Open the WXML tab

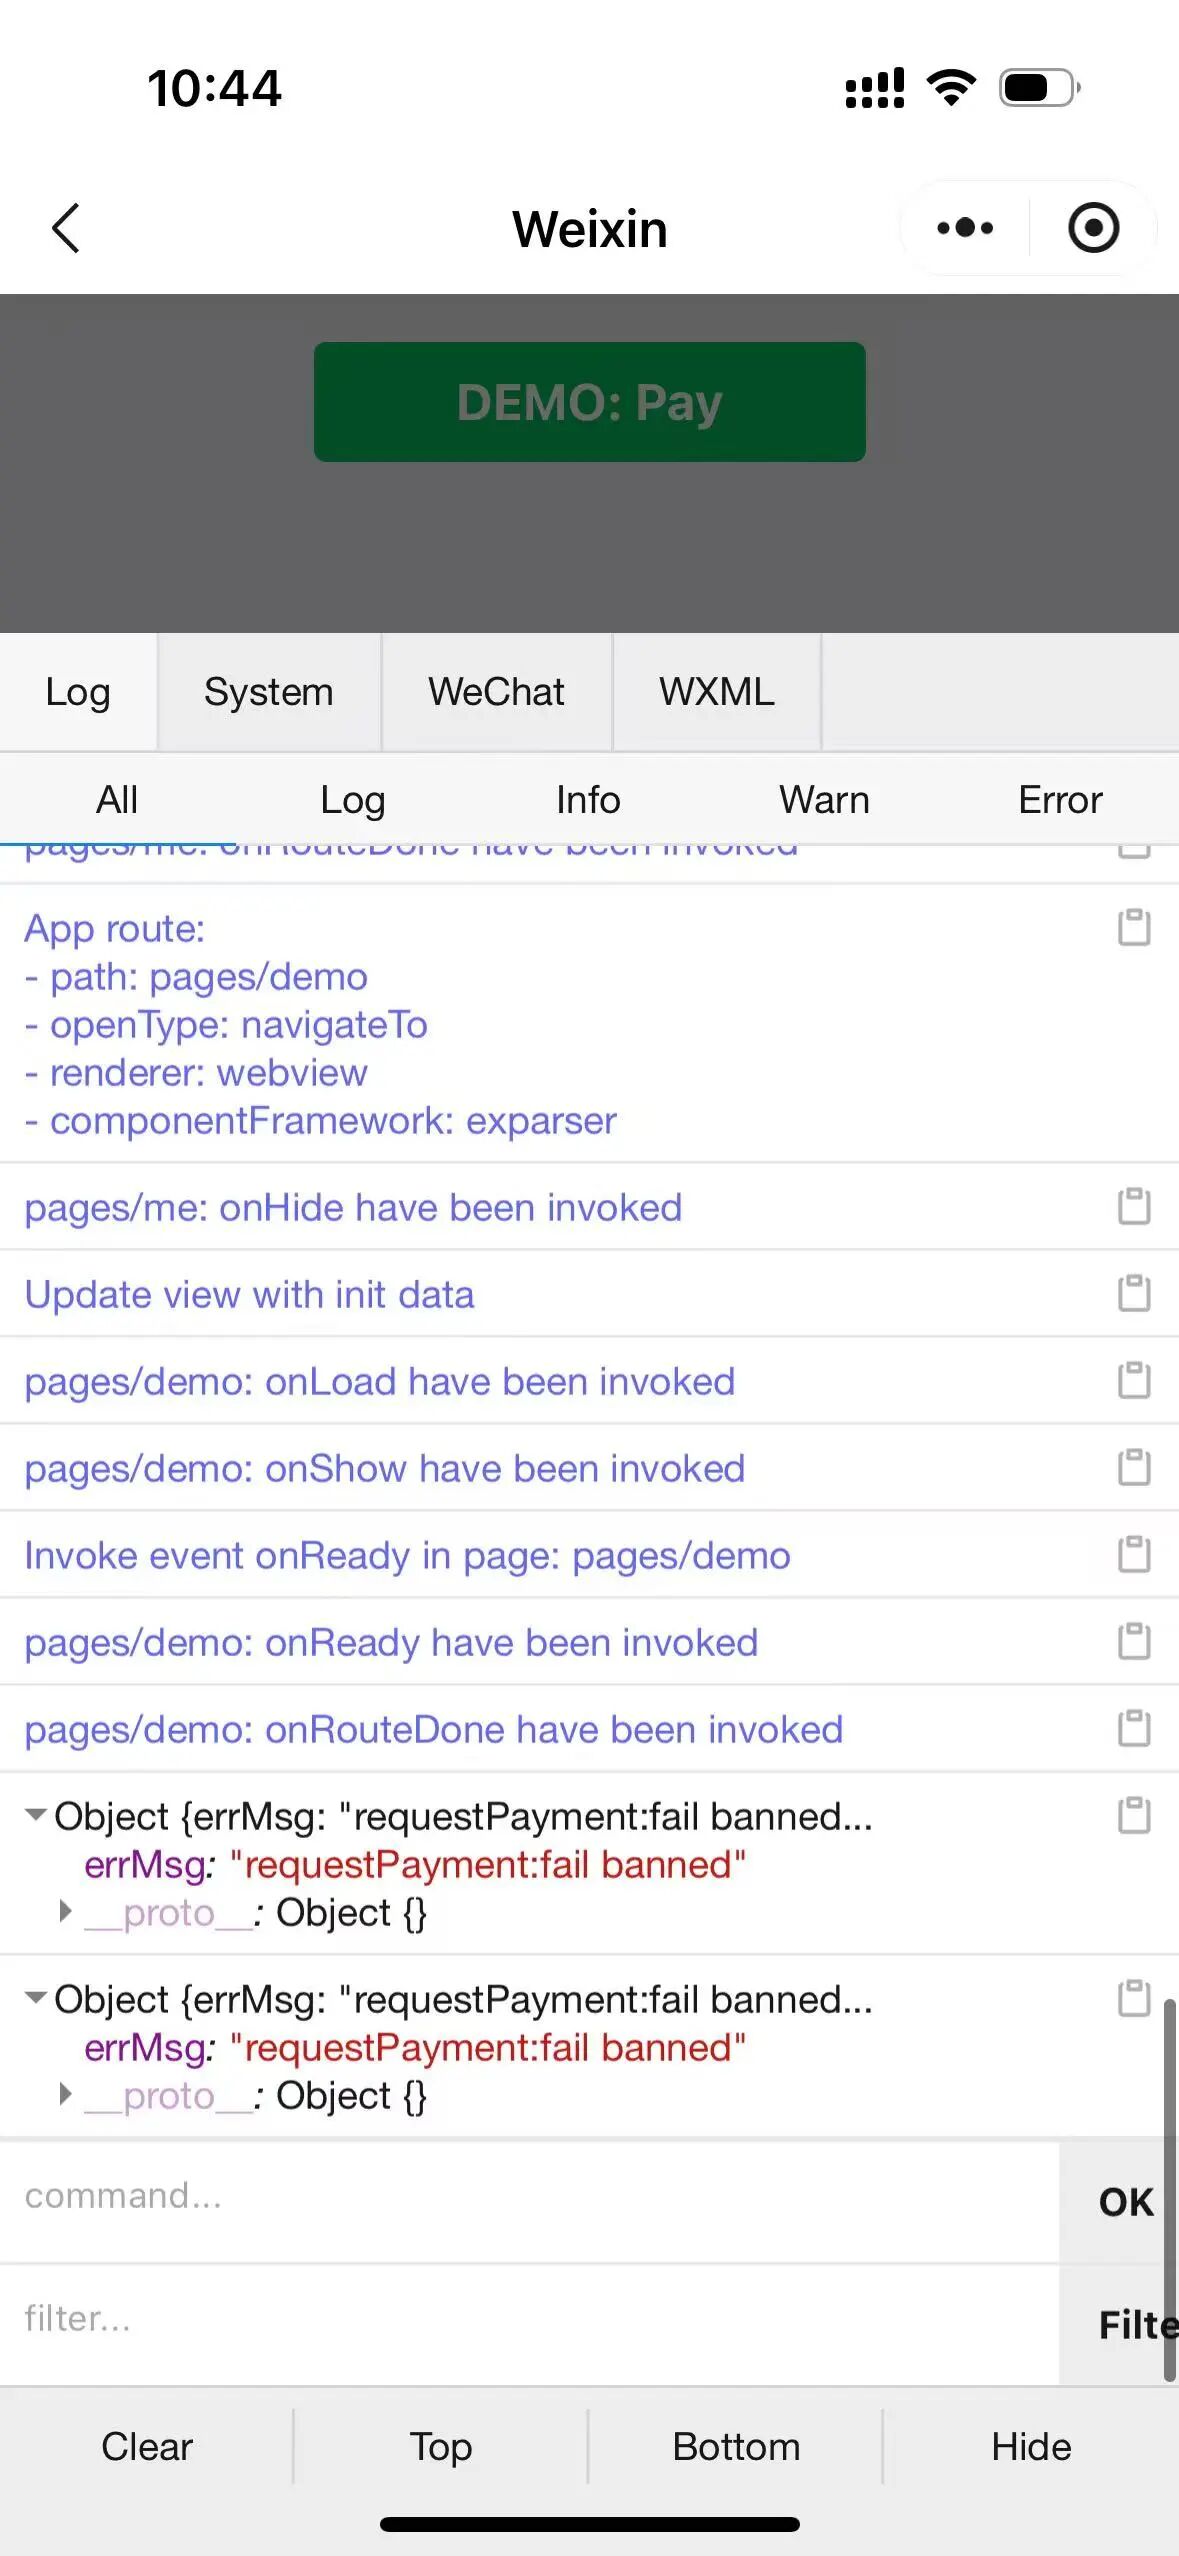coord(716,692)
